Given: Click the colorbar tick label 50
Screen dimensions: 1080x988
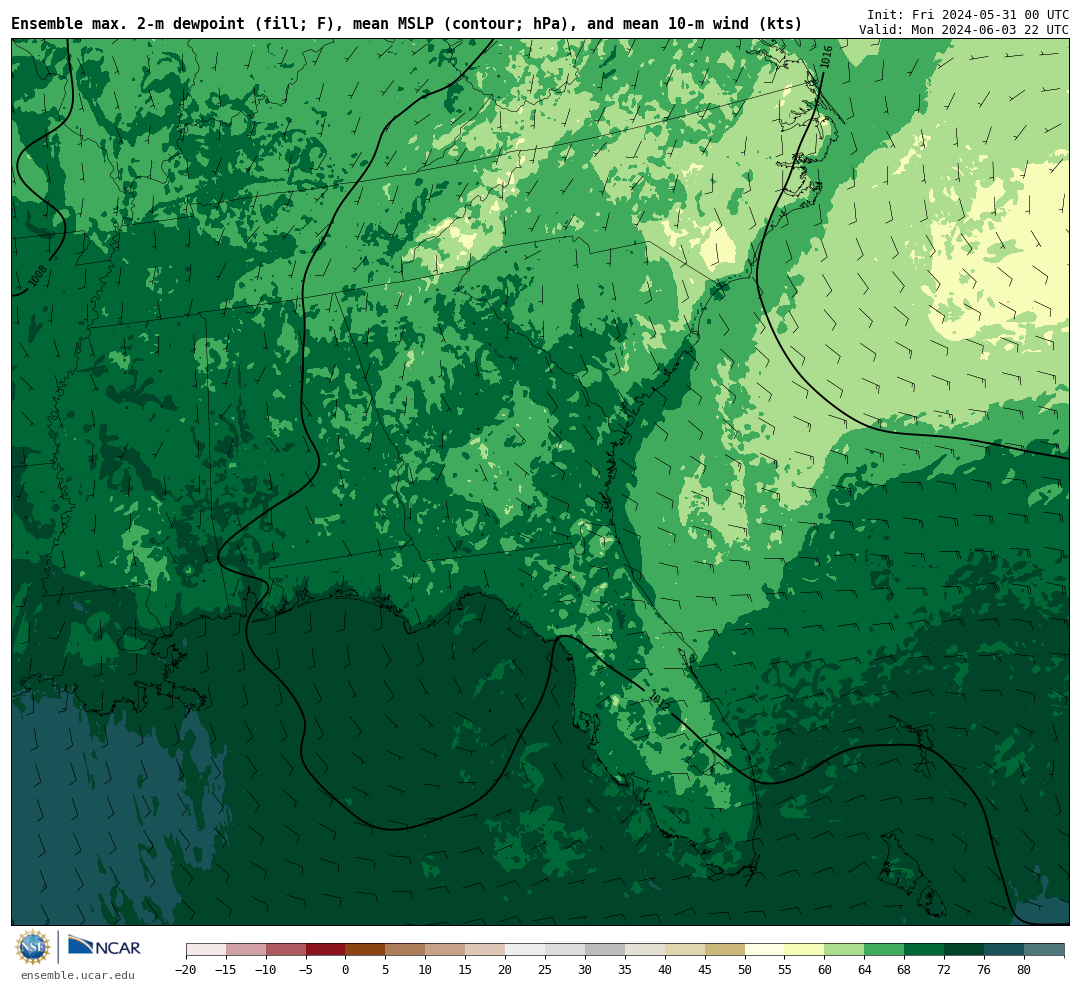Looking at the screenshot, I should (x=745, y=969).
